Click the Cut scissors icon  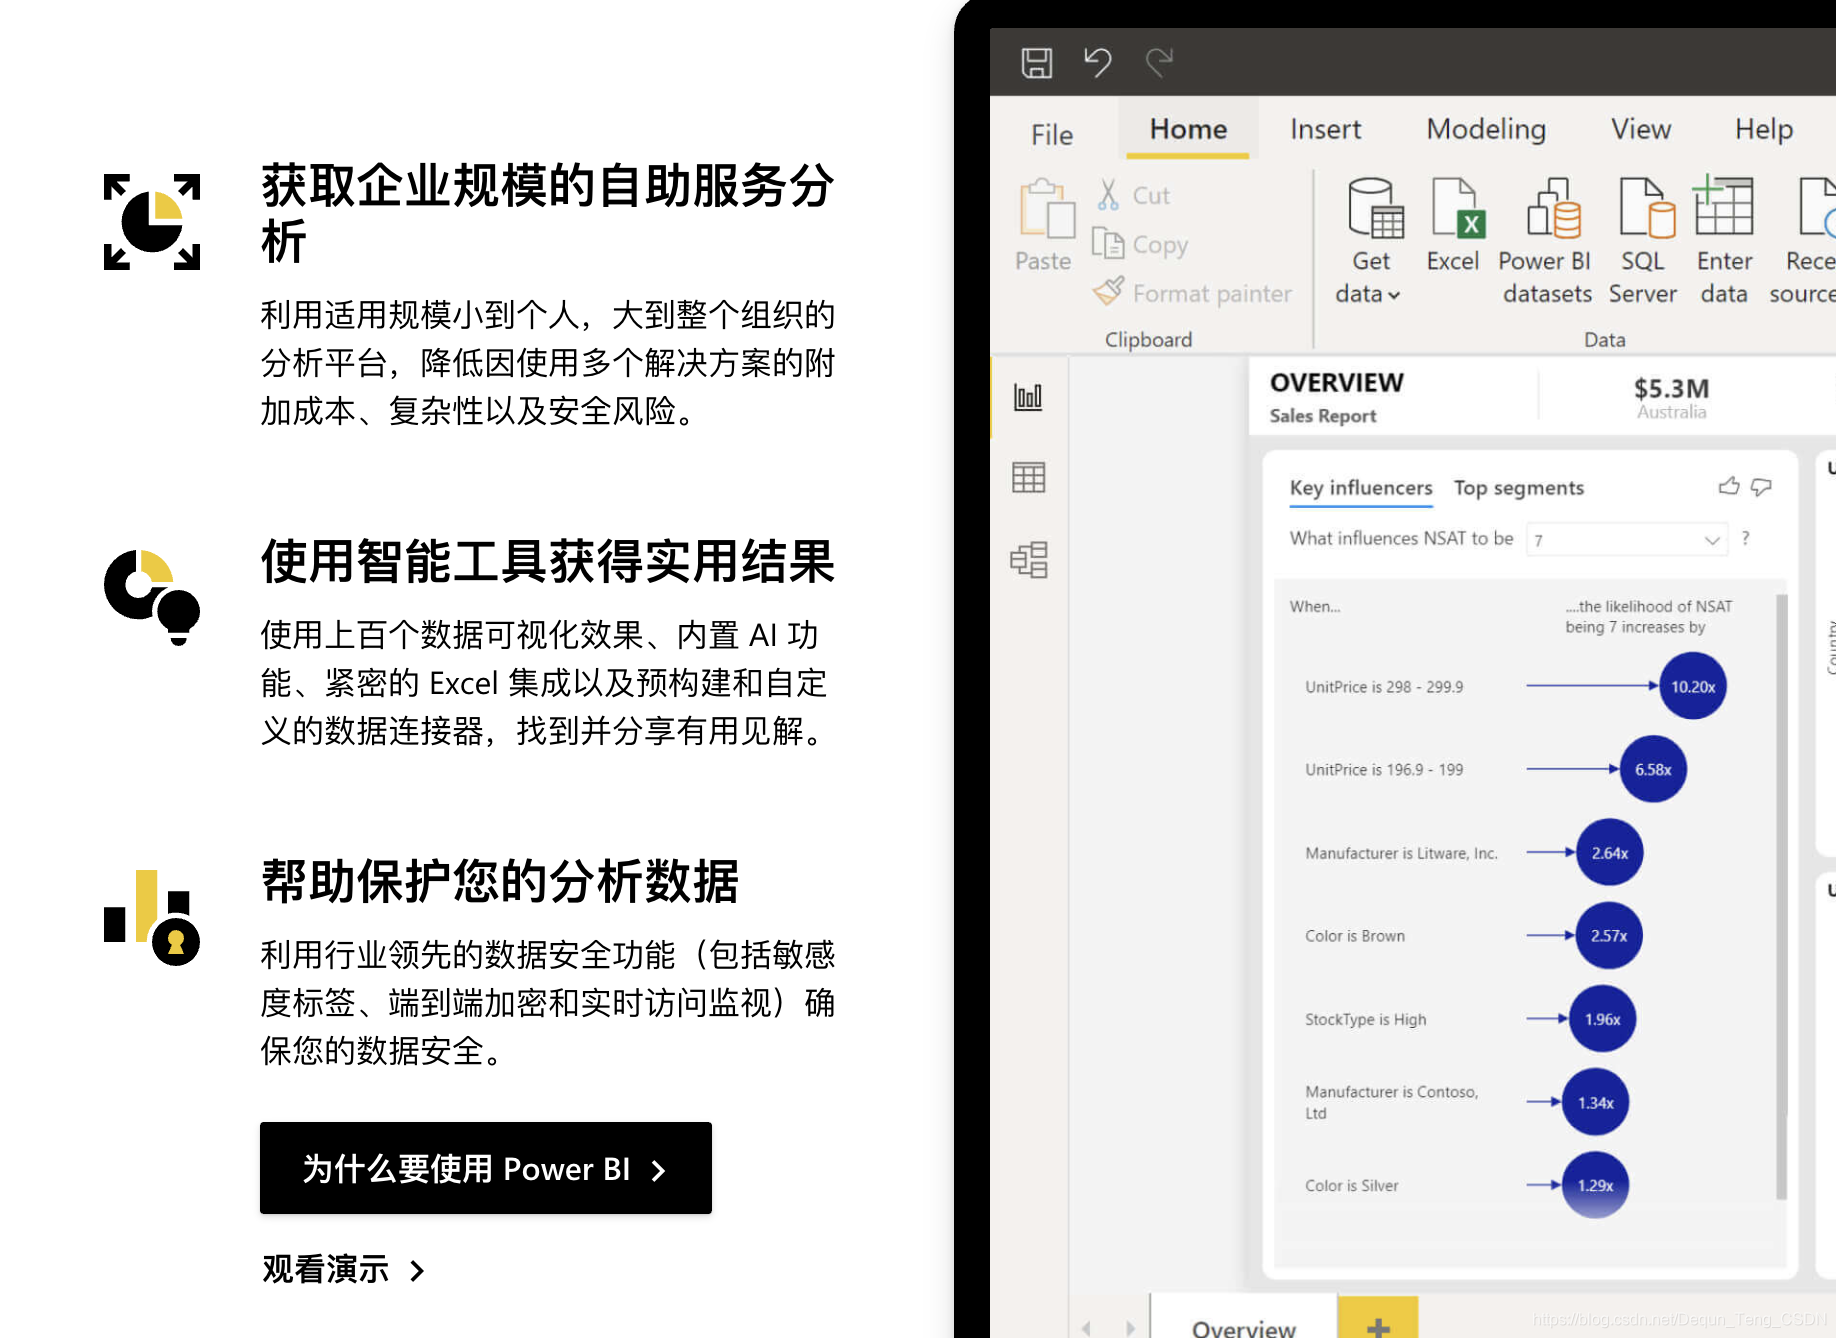click(1108, 195)
